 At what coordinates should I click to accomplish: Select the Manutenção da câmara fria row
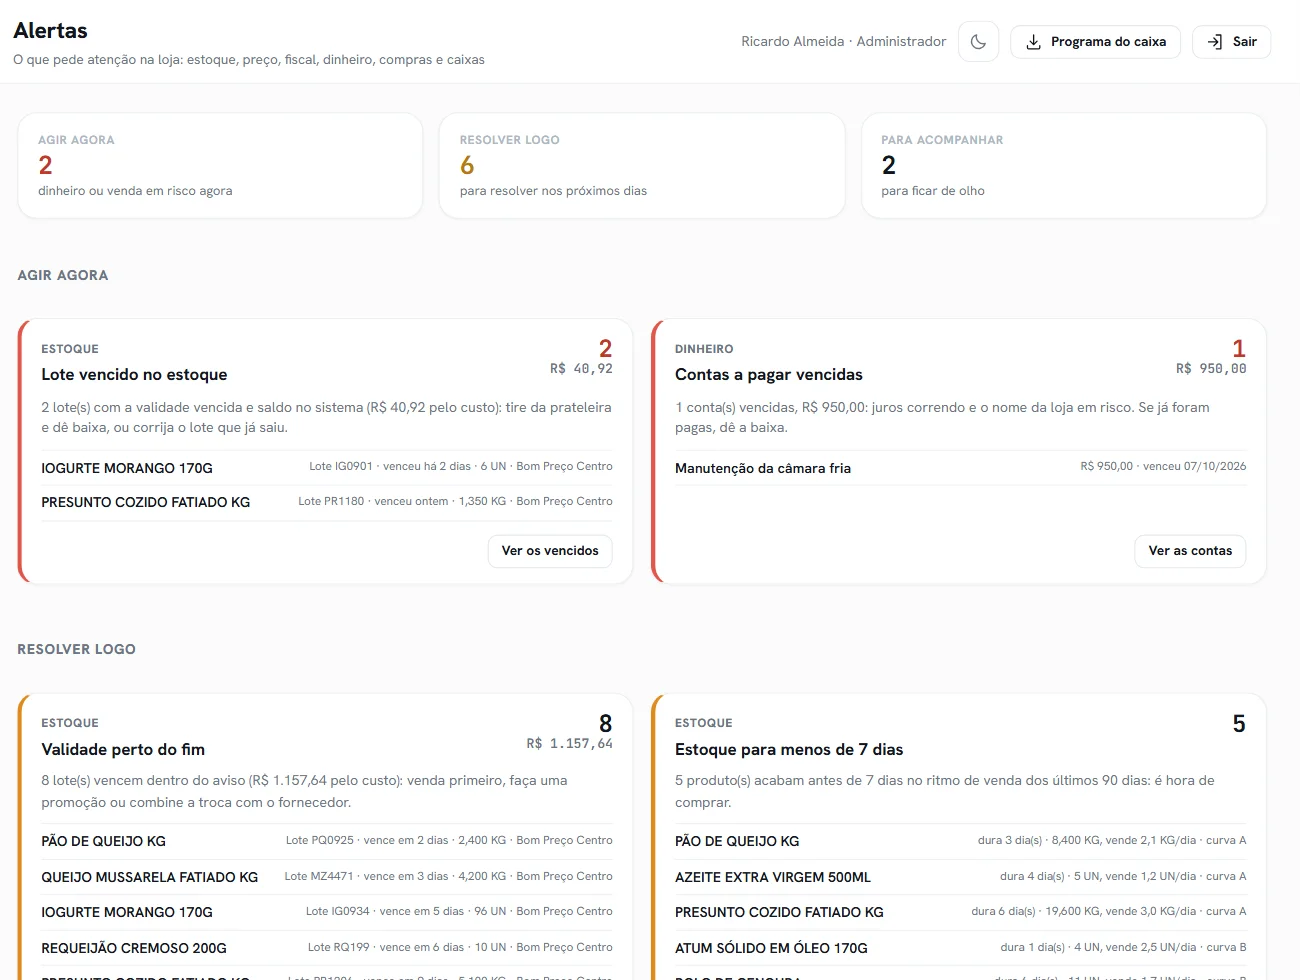(960, 468)
